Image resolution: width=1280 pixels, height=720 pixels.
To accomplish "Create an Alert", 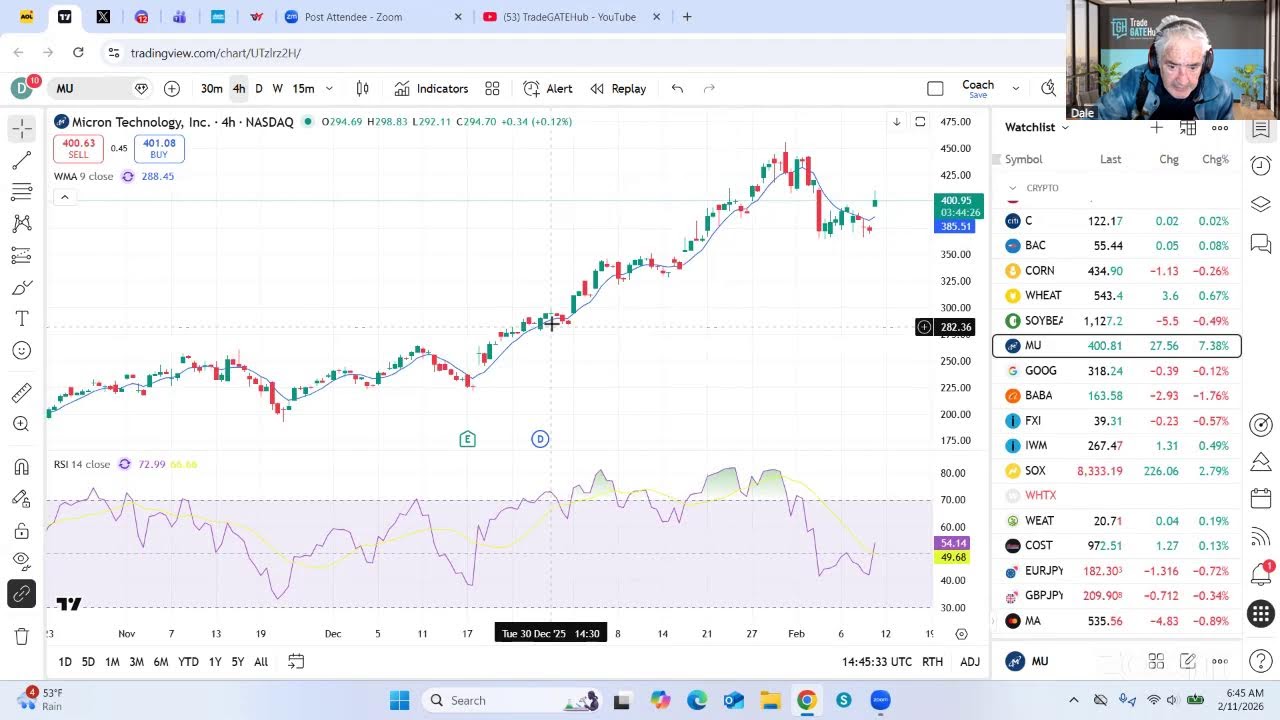I will click(x=548, y=88).
